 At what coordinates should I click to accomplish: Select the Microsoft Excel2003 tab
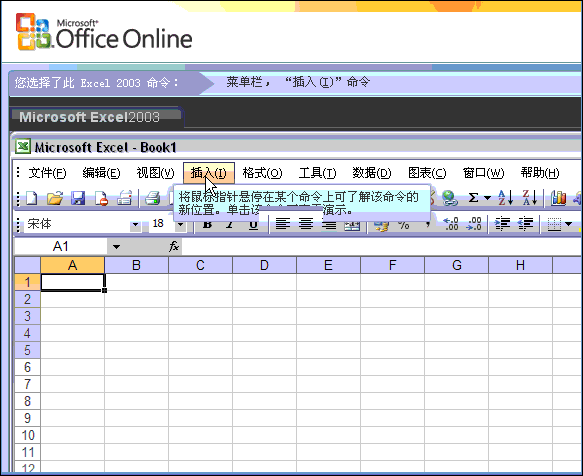click(x=96, y=118)
